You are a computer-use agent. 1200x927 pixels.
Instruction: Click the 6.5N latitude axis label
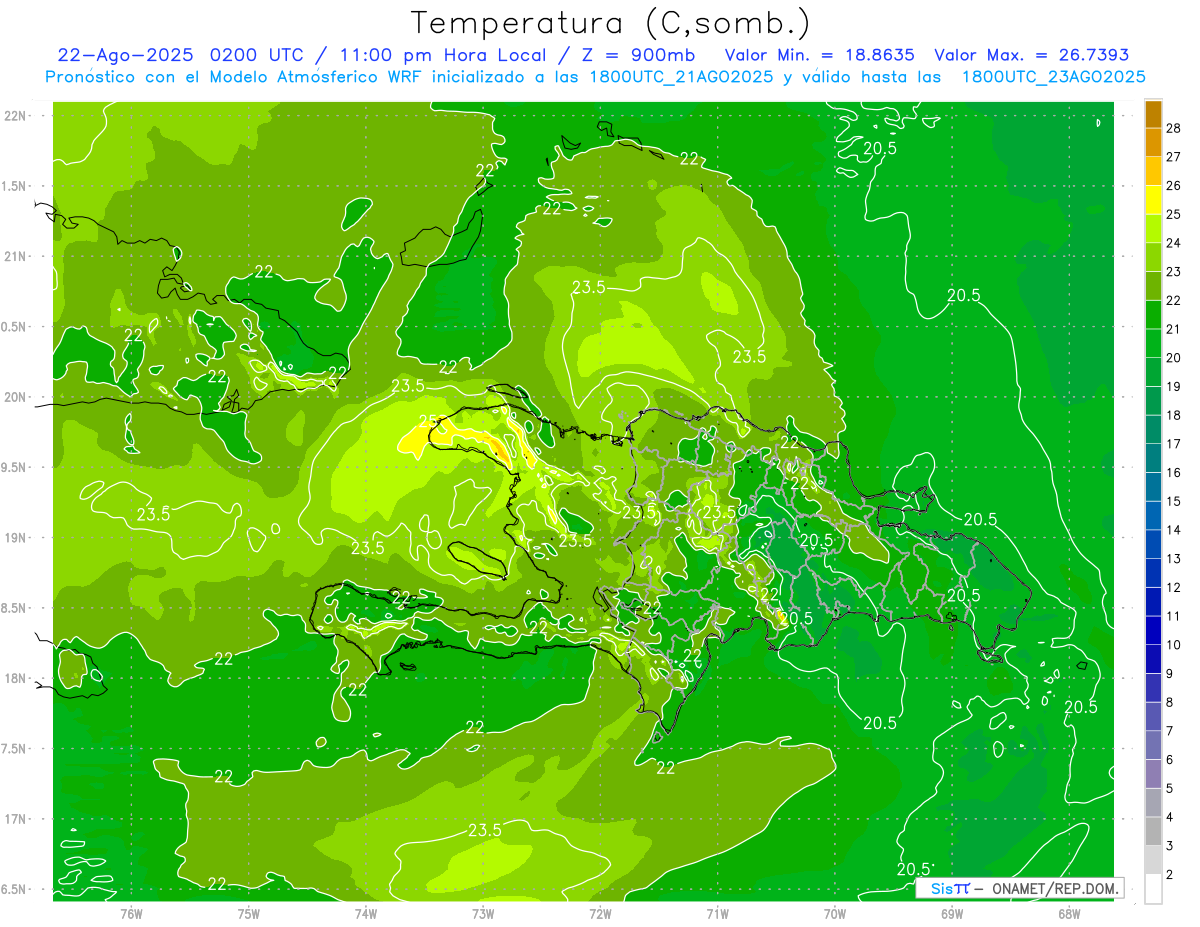pos(14,889)
